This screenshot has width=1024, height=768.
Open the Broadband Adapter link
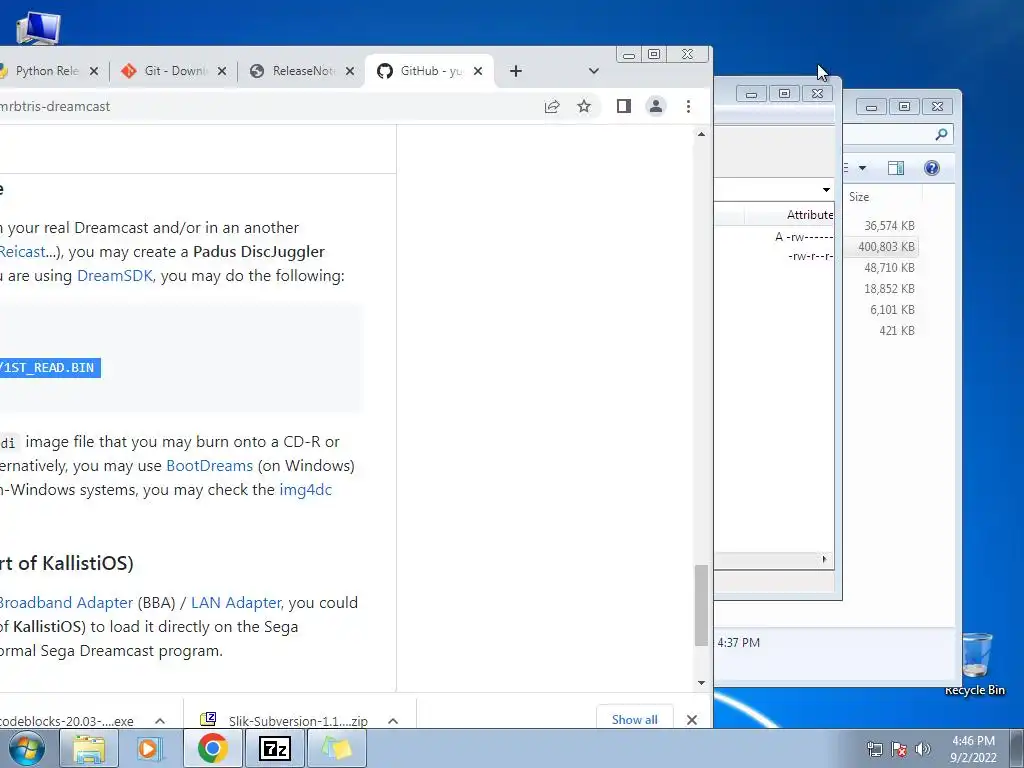(x=66, y=603)
